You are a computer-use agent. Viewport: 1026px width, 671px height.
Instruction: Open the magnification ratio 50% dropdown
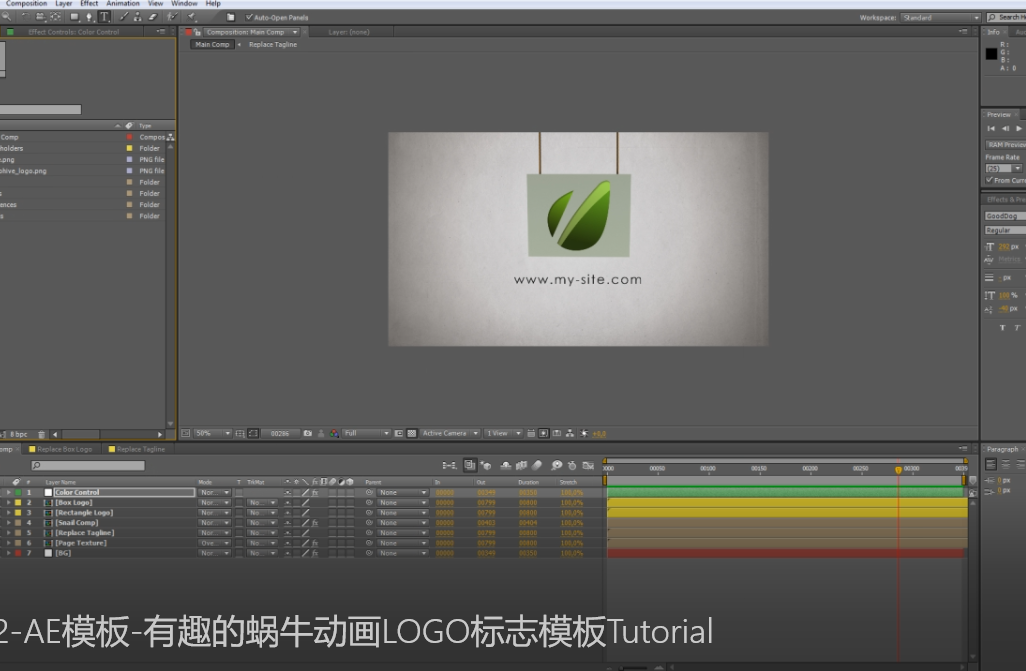click(x=213, y=433)
